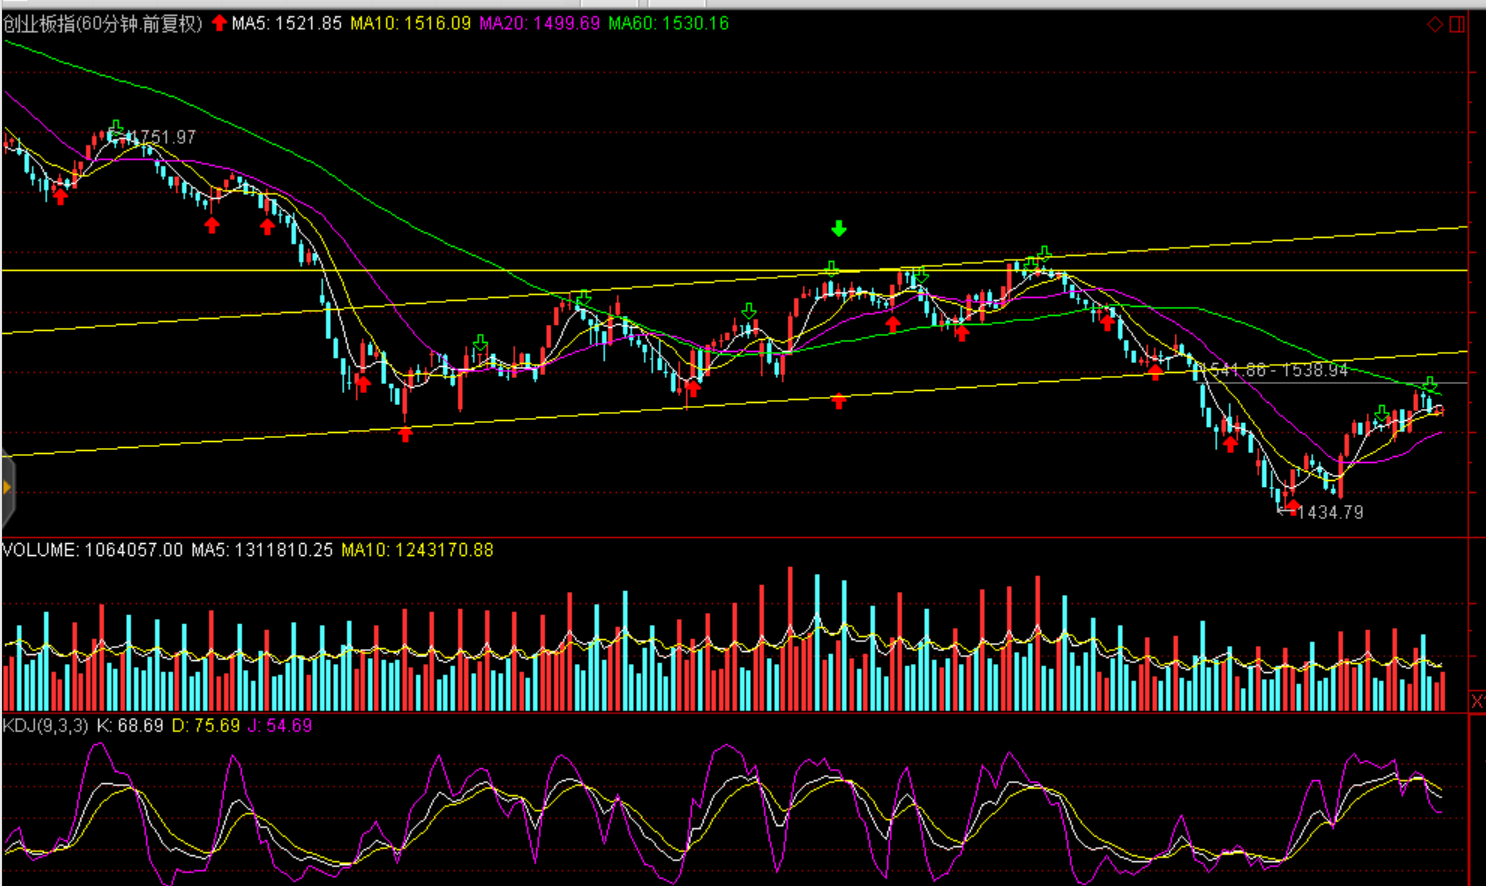The image size is (1486, 886).
Task: Select the green MA60 indicator label
Action: coord(668,23)
